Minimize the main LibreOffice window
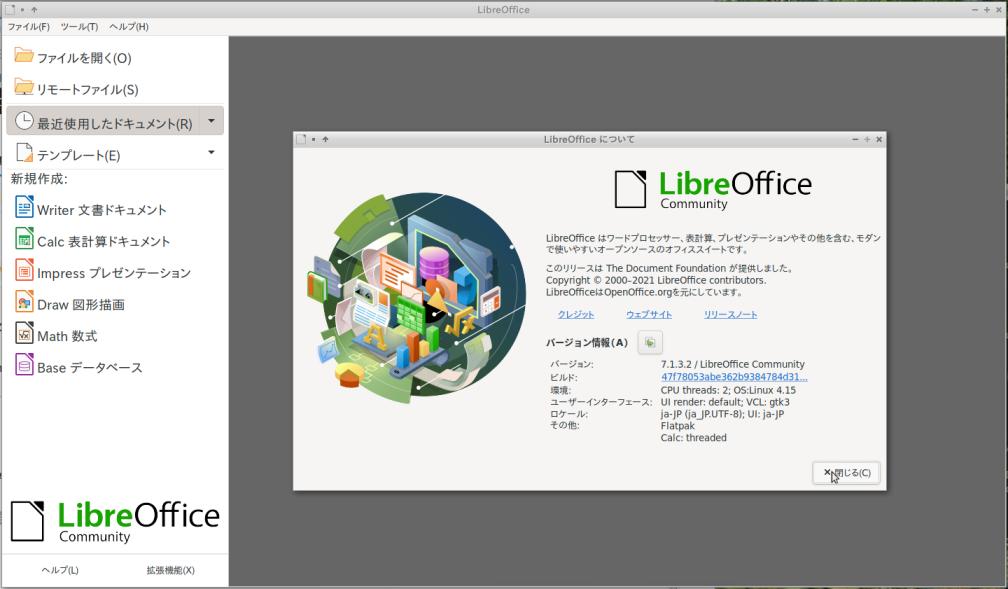Screen dimensions: 1008x589 [x=975, y=10]
